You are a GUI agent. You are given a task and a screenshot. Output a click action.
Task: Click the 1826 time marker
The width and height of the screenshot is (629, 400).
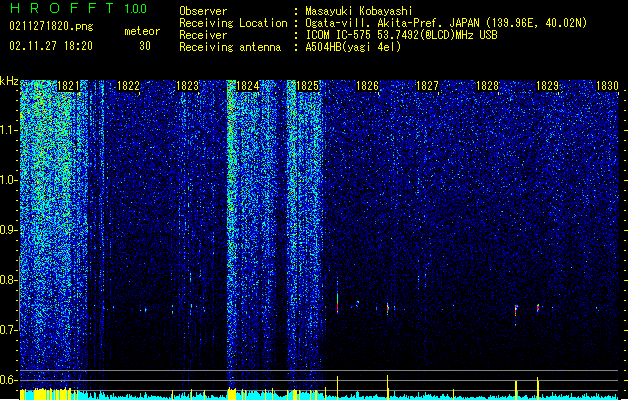pyautogui.click(x=367, y=86)
